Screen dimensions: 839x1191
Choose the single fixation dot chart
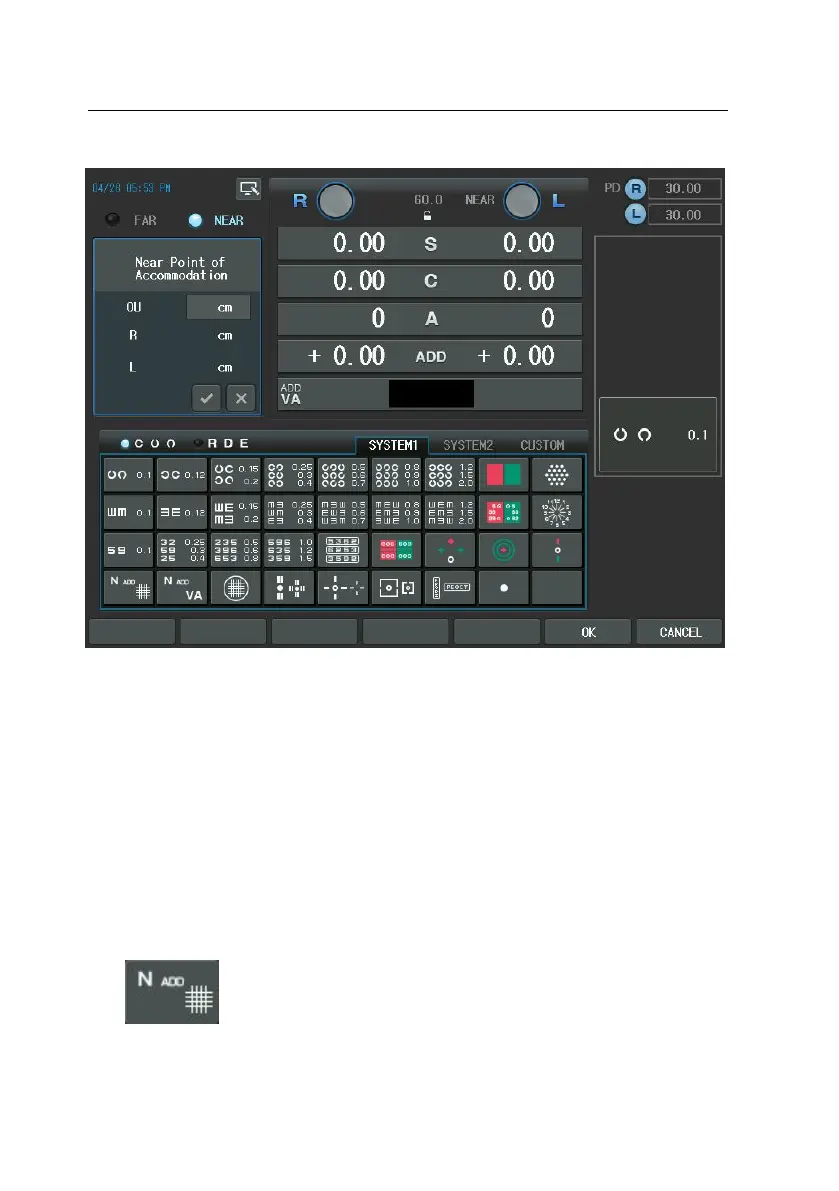tap(503, 588)
